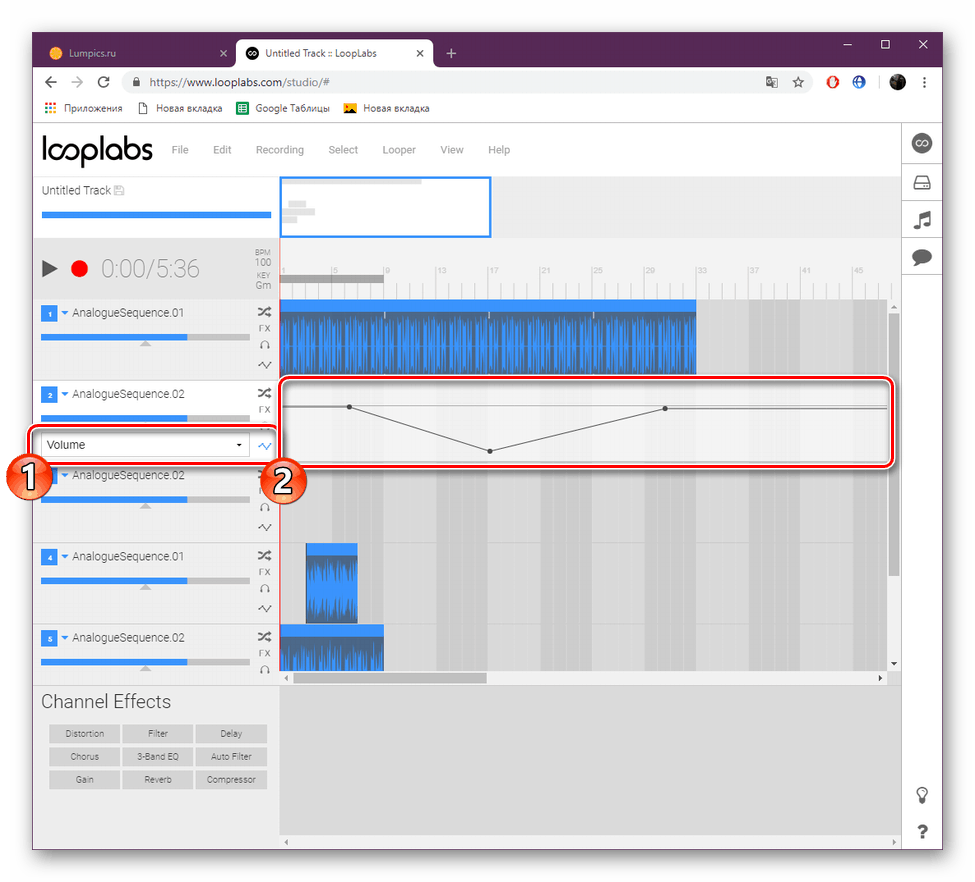Open the File menu
The image size is (975, 882).
[180, 150]
